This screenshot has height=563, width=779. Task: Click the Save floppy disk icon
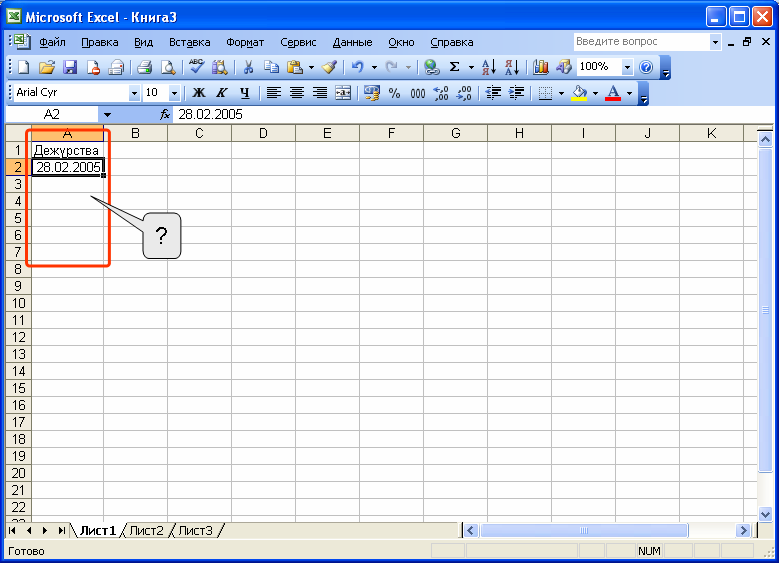pos(70,67)
